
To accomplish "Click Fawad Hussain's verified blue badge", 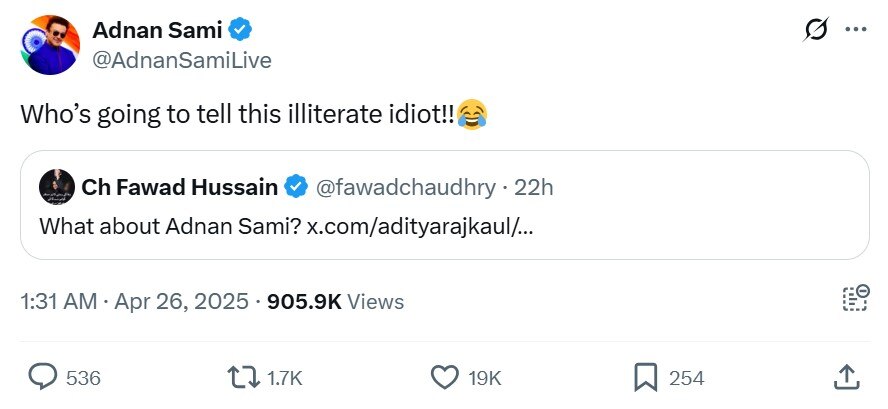I will tap(296, 187).
